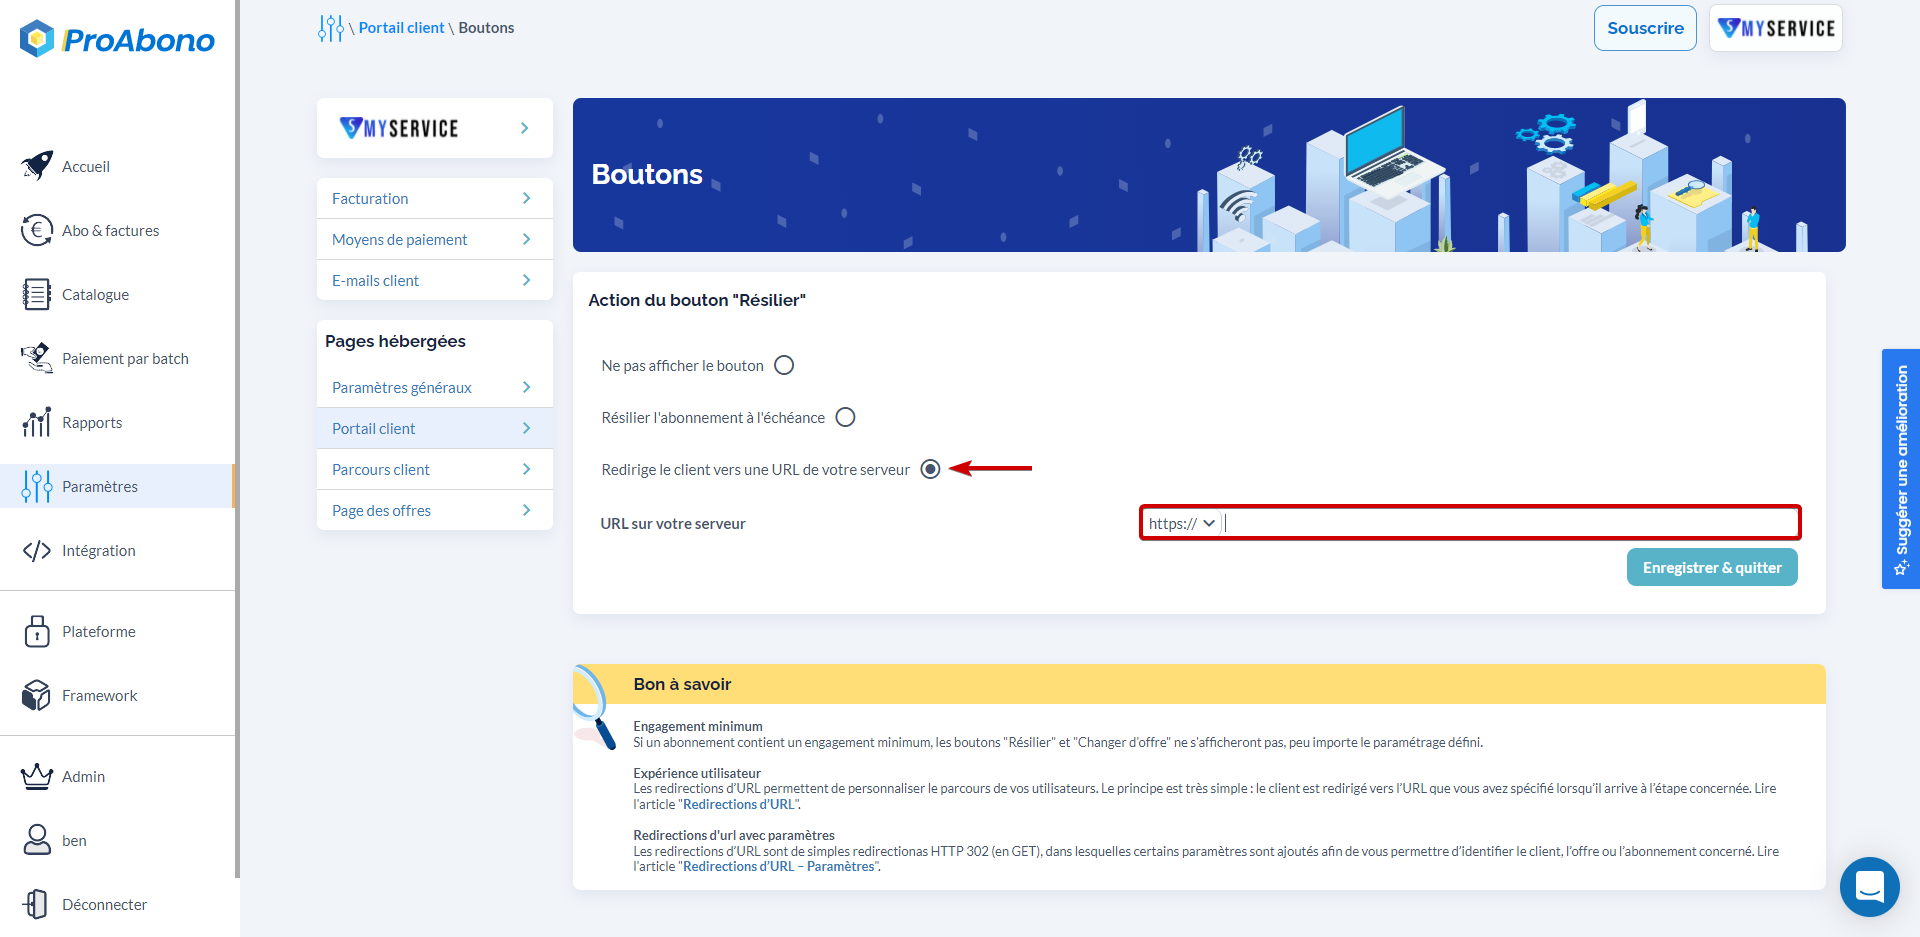The image size is (1920, 937).
Task: Click the MYSERVICE logo in top right
Action: coord(1776,28)
